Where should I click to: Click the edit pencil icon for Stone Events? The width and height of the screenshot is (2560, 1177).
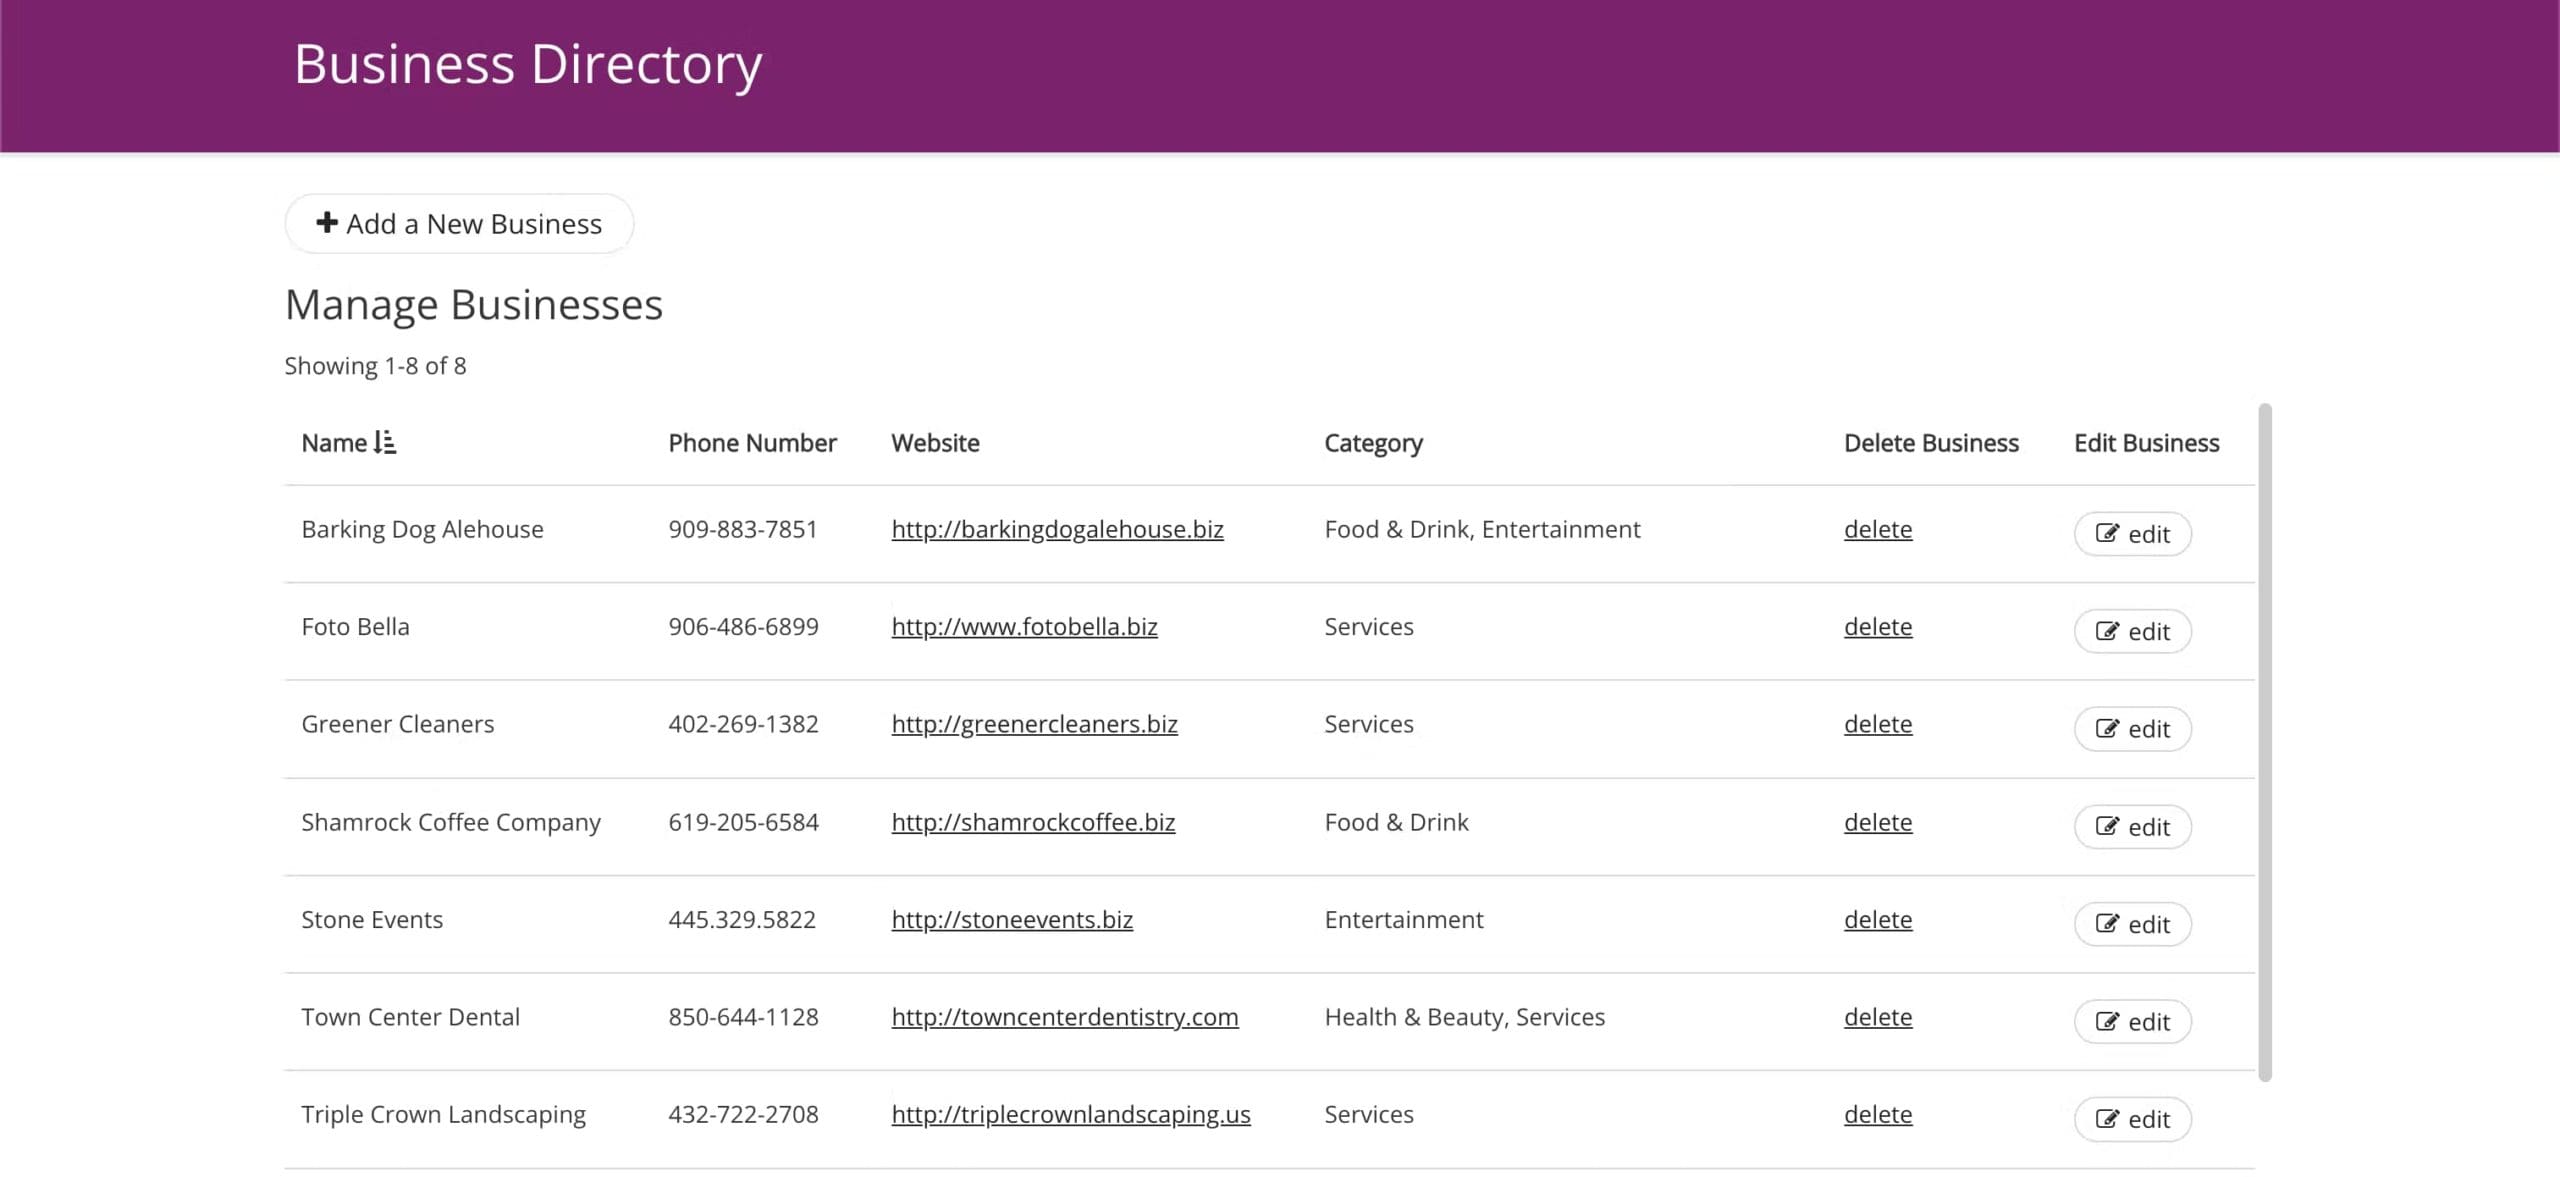2107,924
